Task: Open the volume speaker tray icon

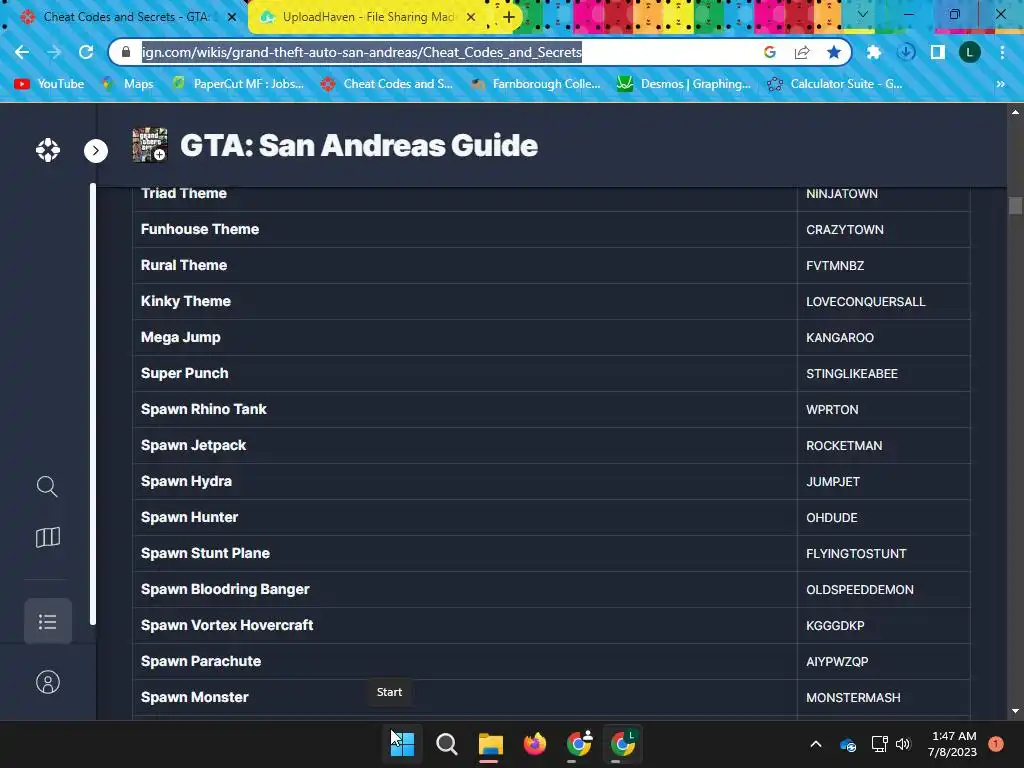Action: pos(903,744)
